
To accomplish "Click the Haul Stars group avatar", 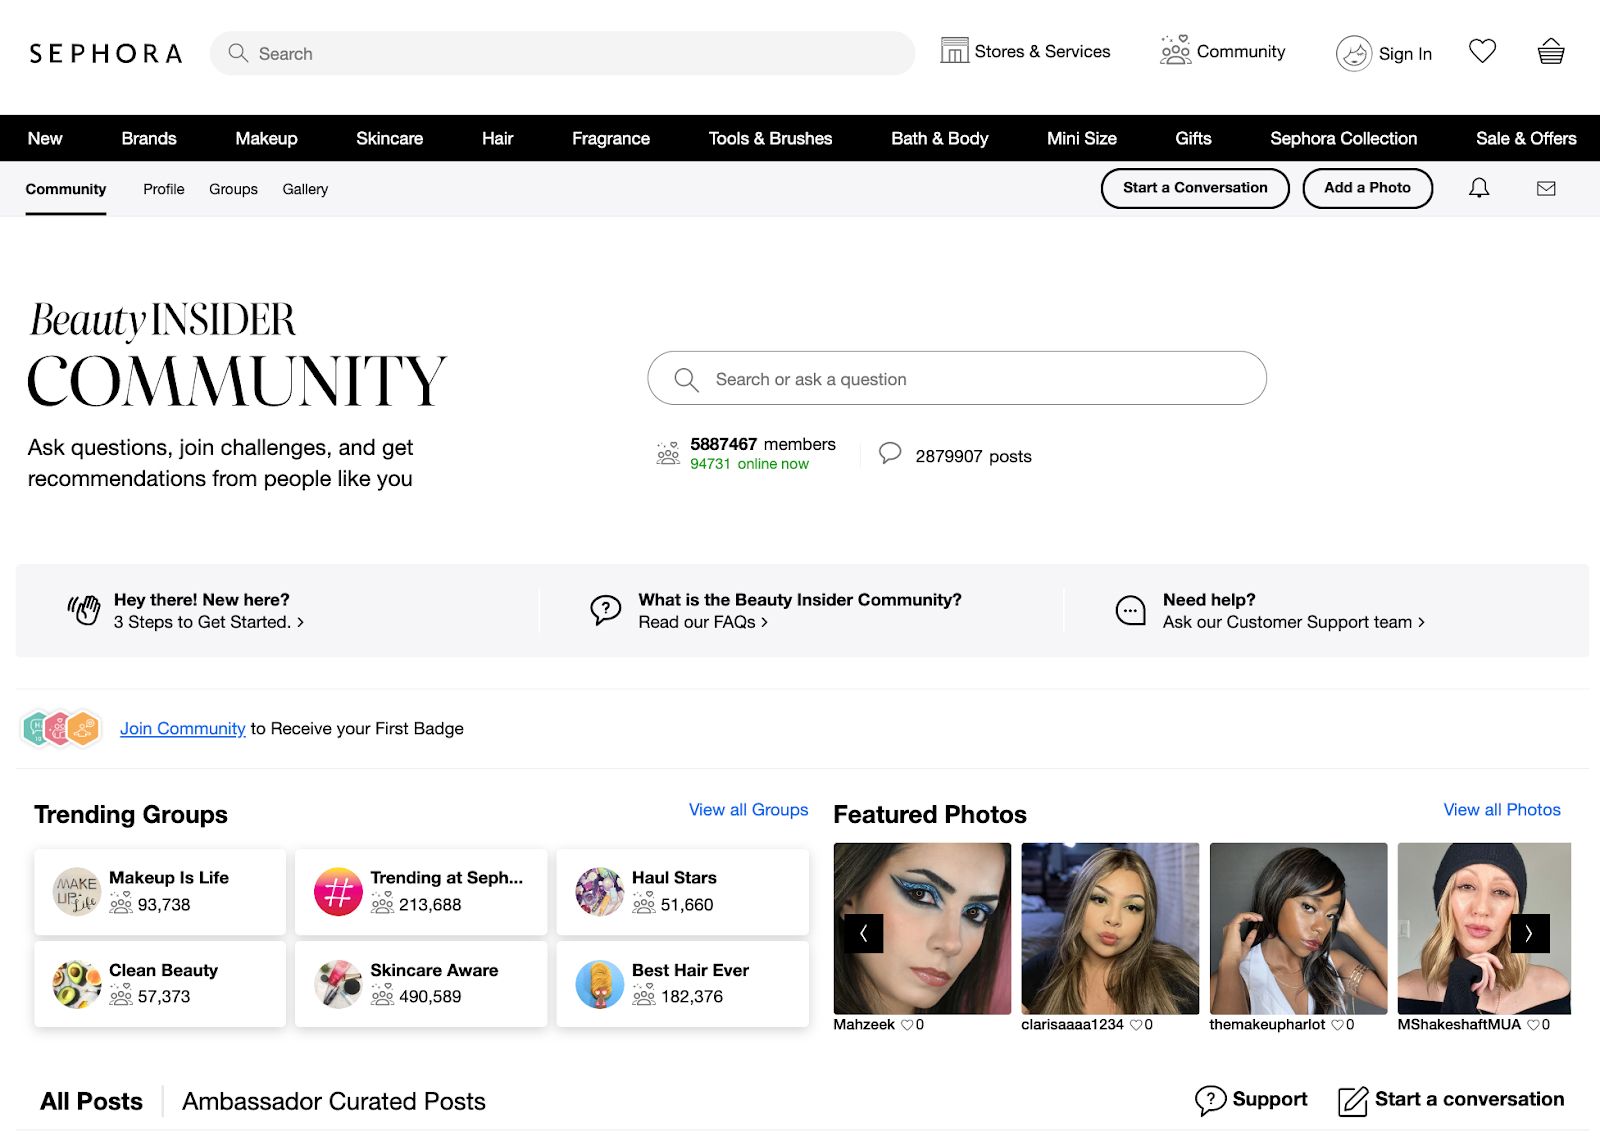I will (x=600, y=891).
